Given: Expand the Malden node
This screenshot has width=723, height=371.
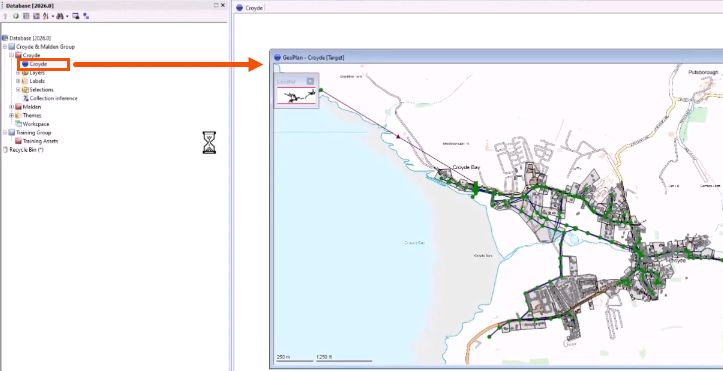Looking at the screenshot, I should coord(12,107).
